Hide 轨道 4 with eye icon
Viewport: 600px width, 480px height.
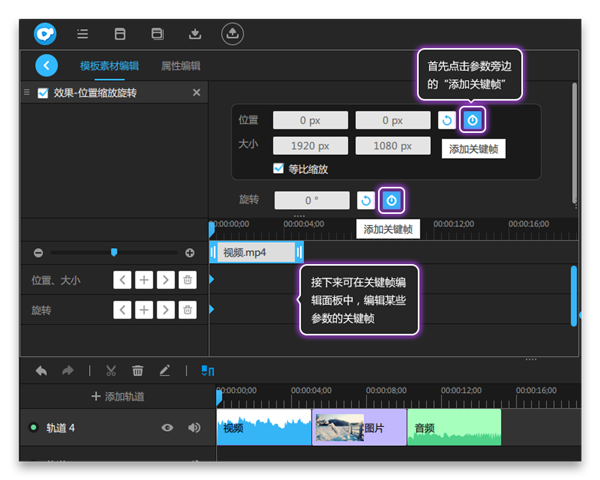coord(167,428)
